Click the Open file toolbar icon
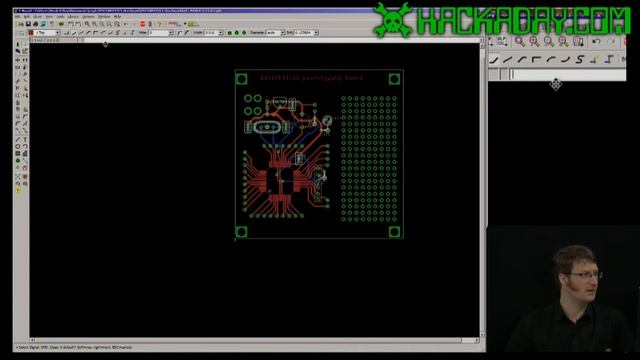Screen dimensions: 640x360 coord(21,24)
